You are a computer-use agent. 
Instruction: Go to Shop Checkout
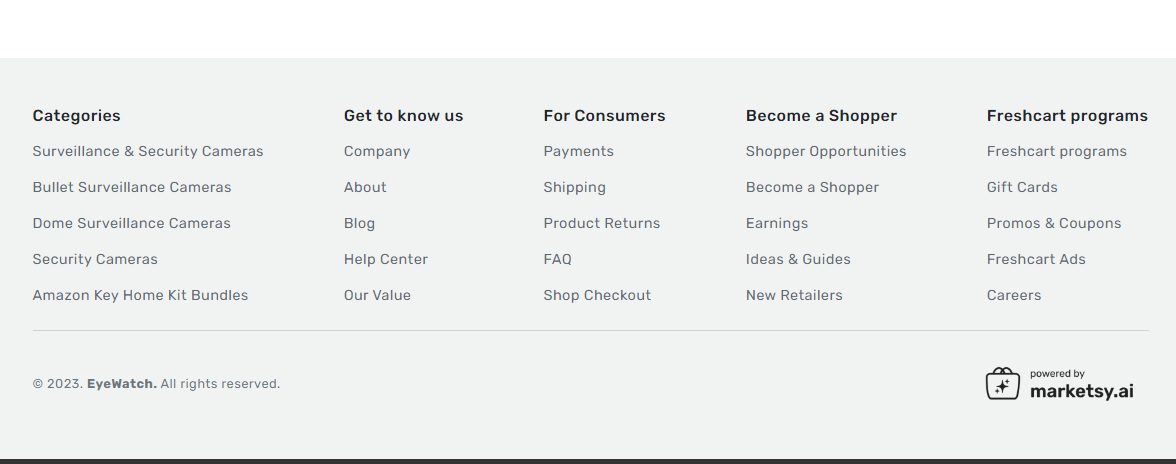597,295
